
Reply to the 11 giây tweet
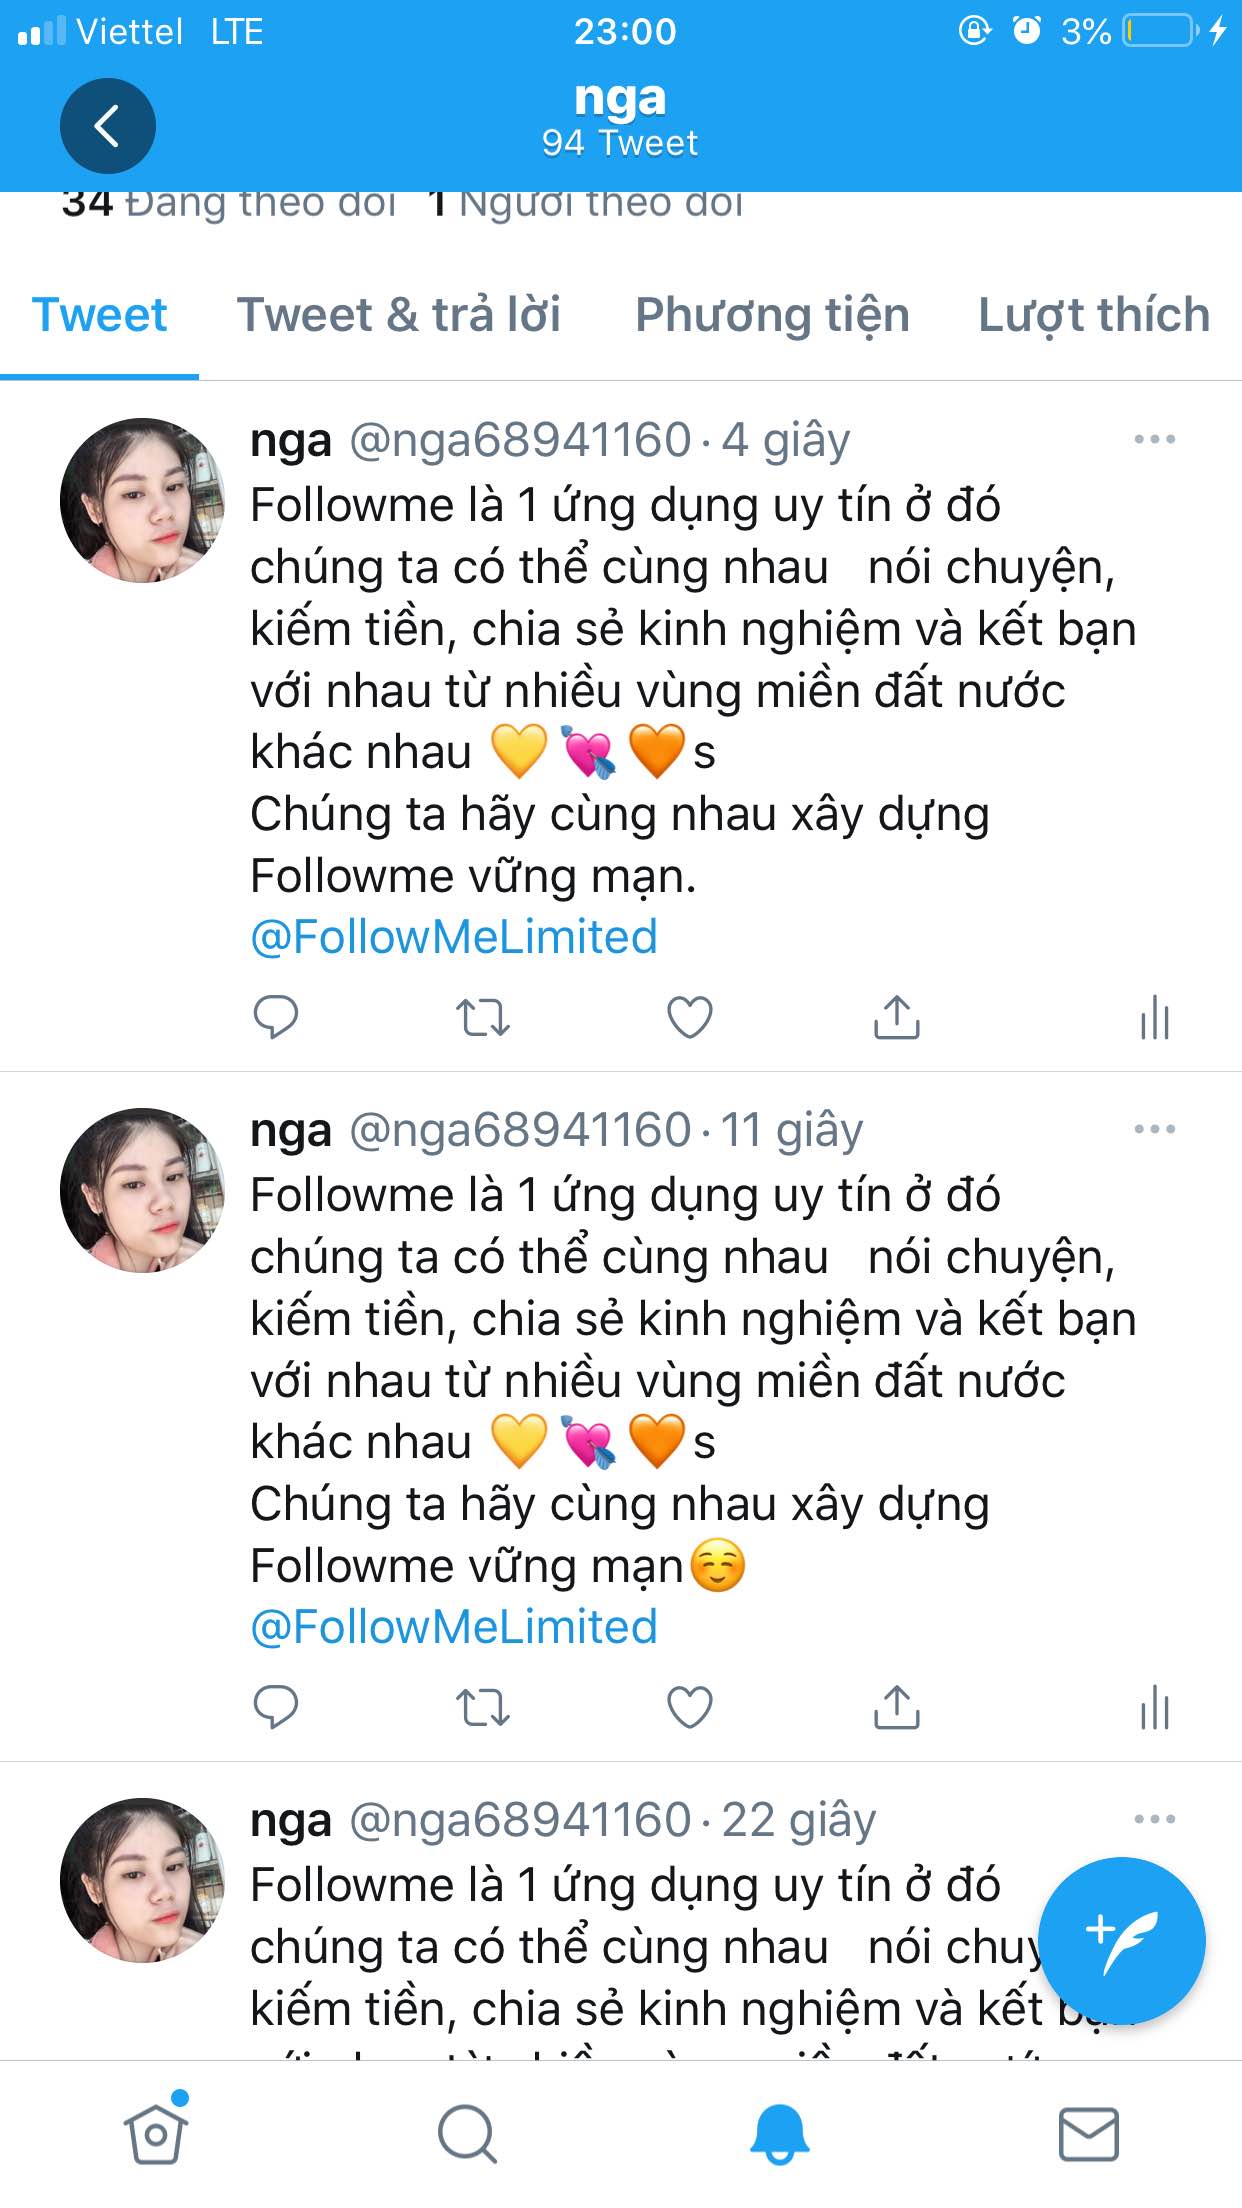pyautogui.click(x=276, y=1708)
